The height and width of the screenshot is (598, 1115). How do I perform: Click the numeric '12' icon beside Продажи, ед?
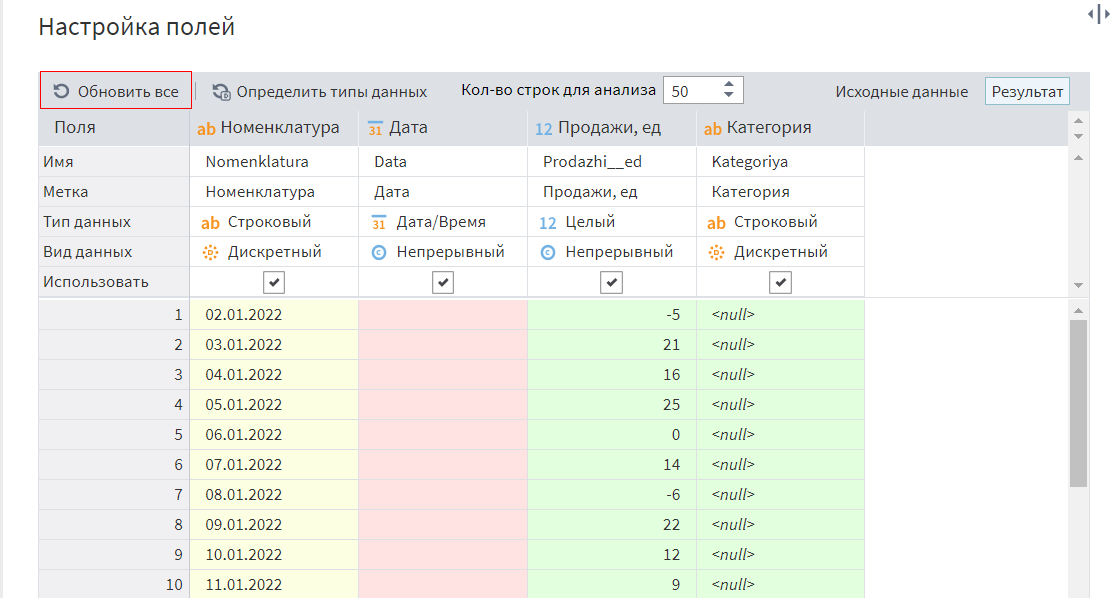(x=543, y=128)
